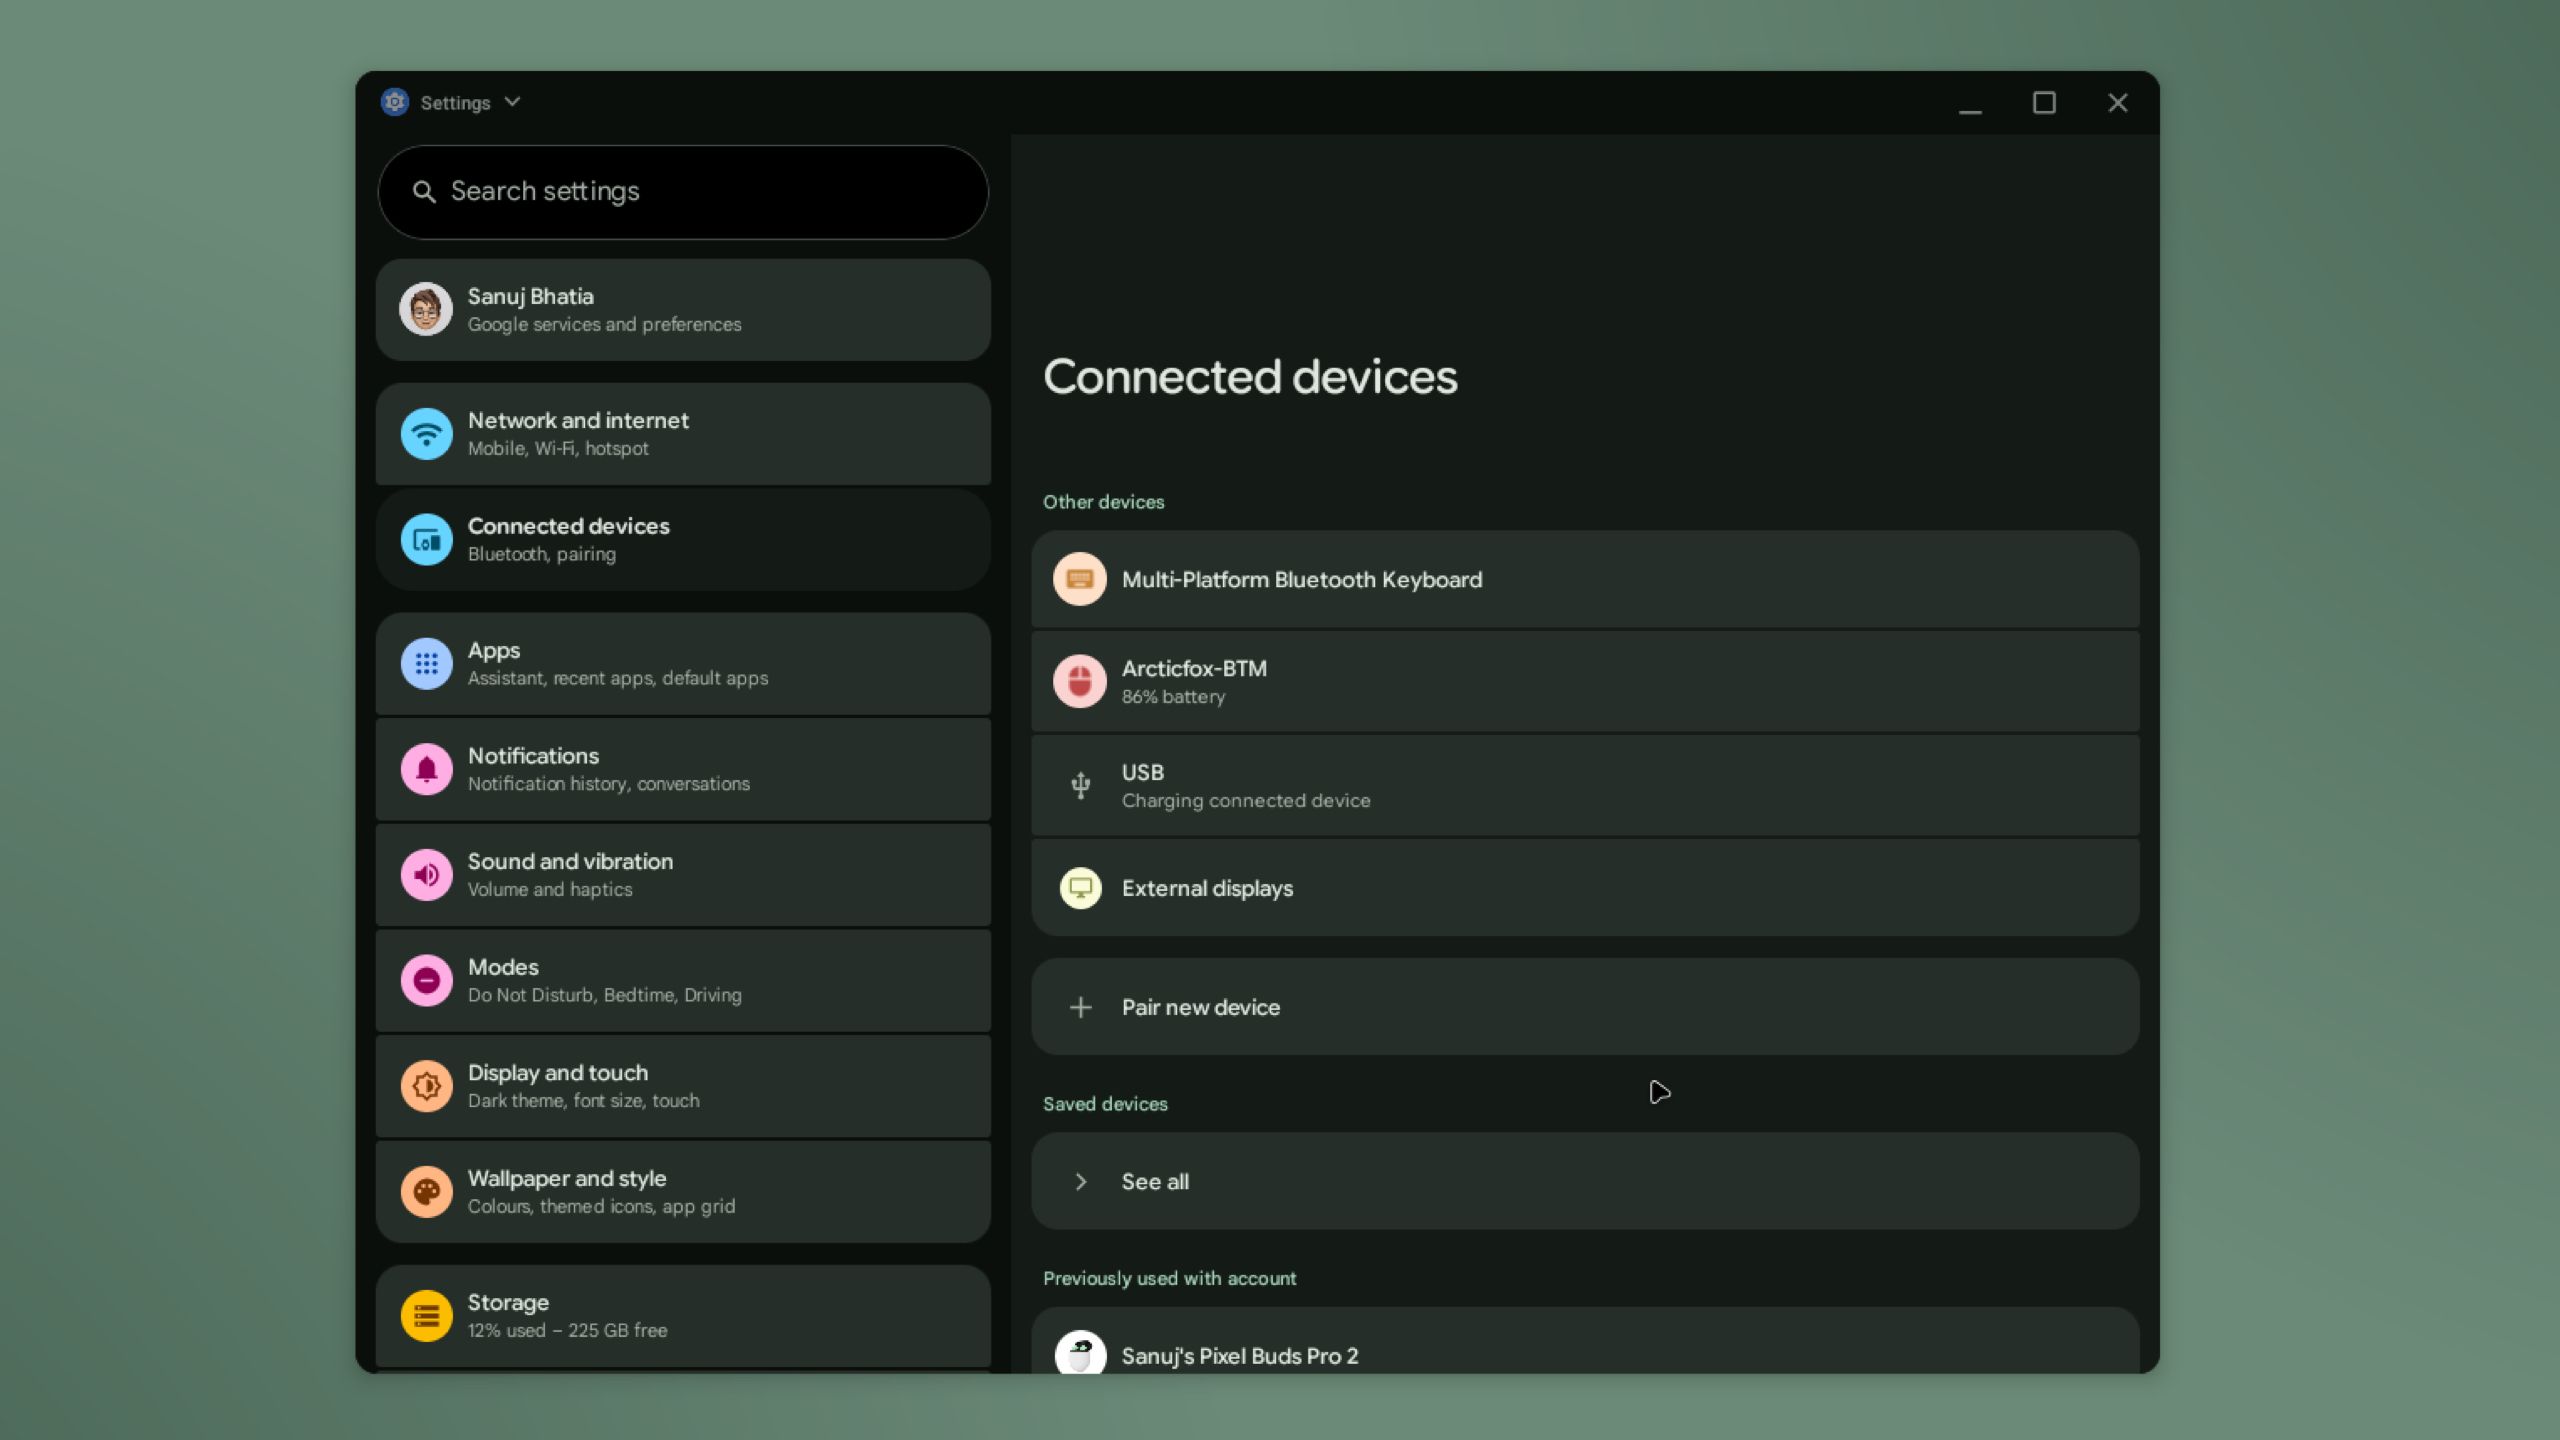Viewport: 2560px width, 1440px height.
Task: Click the Modes do-not-disturb icon
Action: [426, 980]
